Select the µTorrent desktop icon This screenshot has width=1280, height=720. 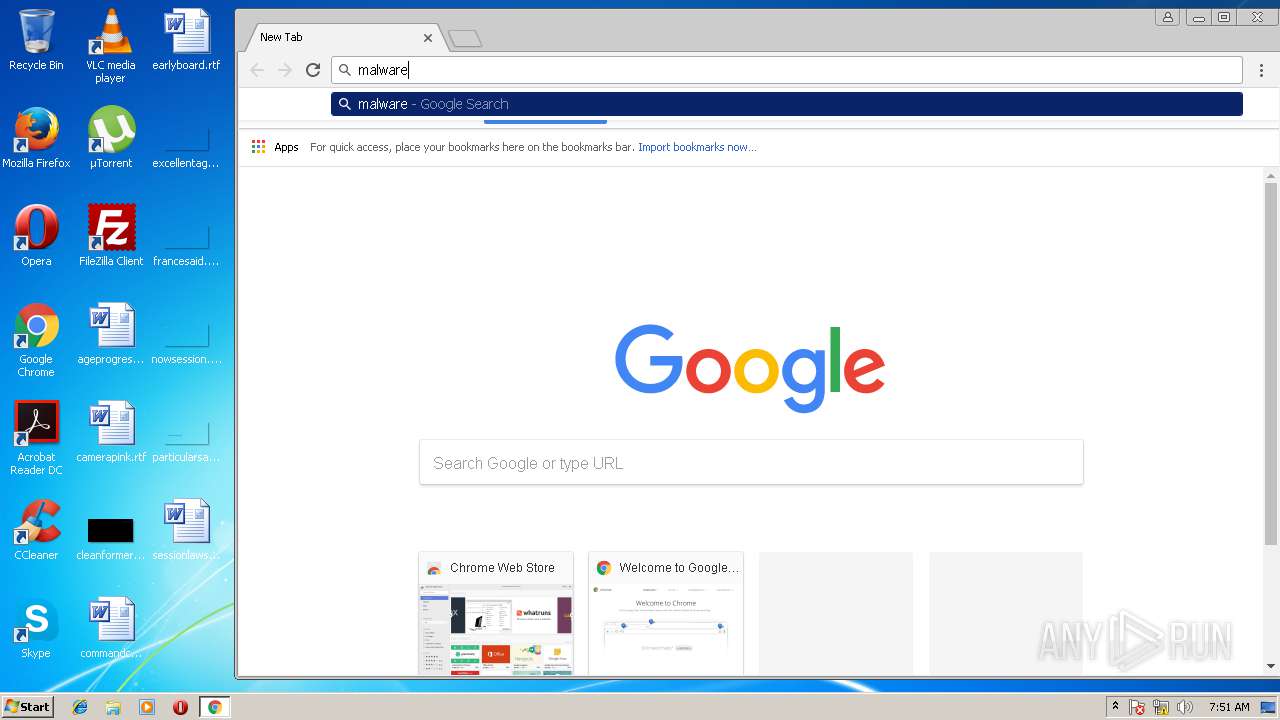click(x=111, y=138)
